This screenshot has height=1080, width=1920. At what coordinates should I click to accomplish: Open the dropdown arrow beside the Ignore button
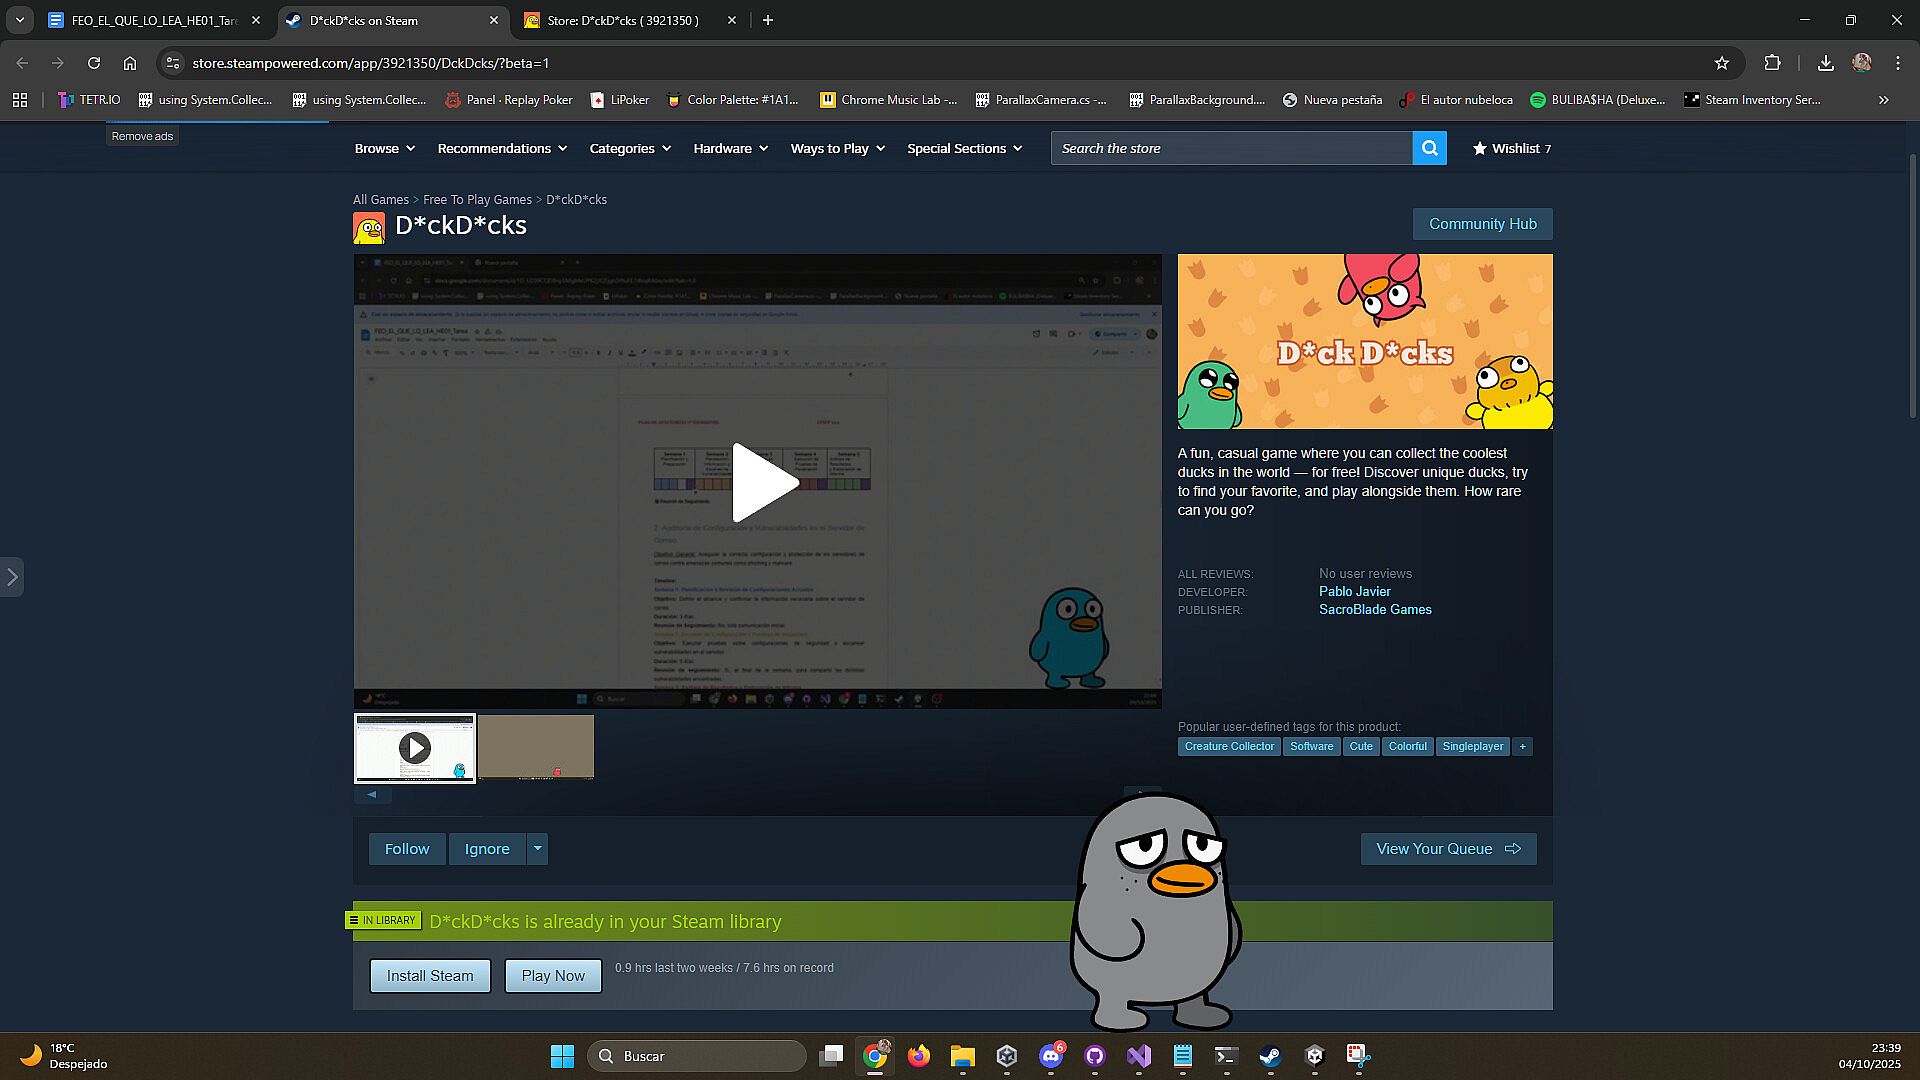tap(537, 848)
